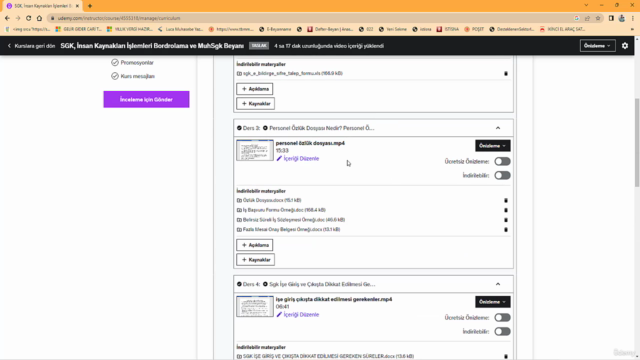Screen dimensions: 640x360
Task: Collapse Ders 4 with its chevron
Action: tap(498, 284)
